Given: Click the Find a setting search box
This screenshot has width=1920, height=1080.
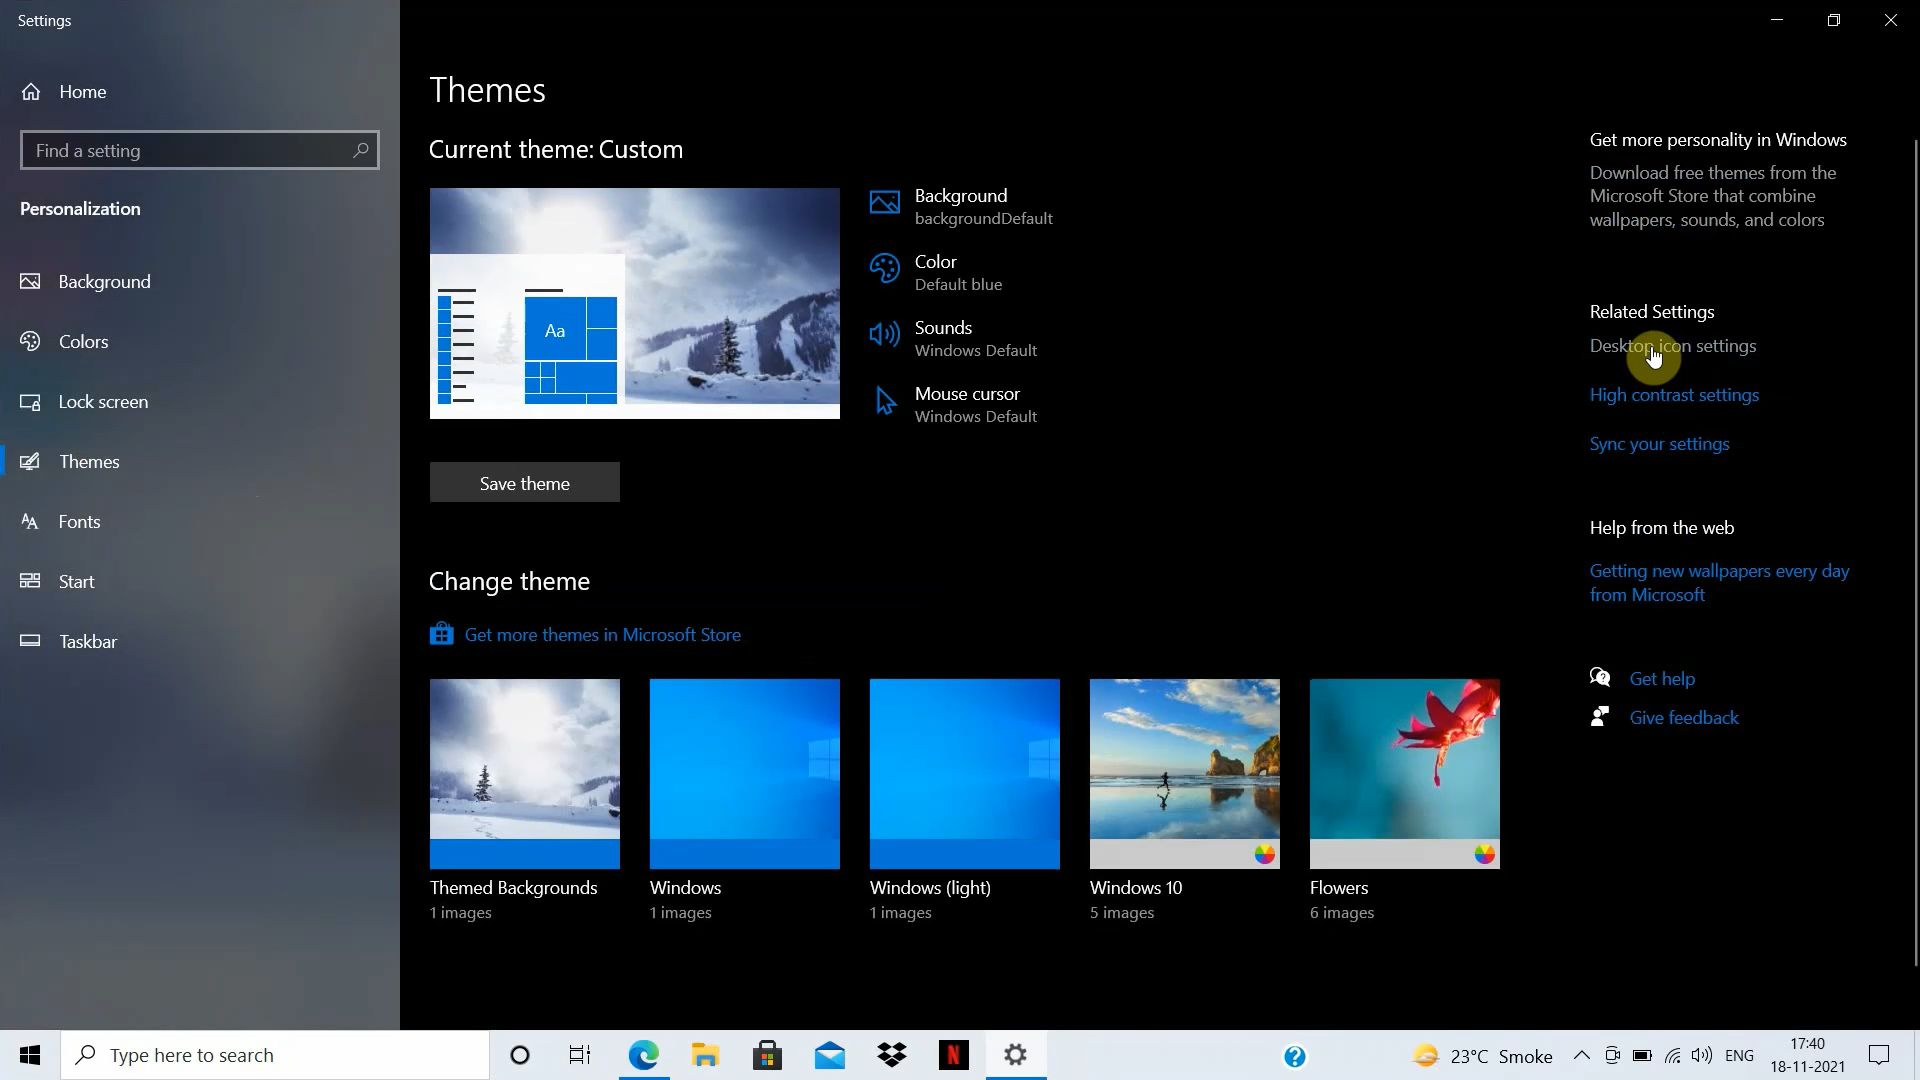Looking at the screenshot, I should pos(199,150).
